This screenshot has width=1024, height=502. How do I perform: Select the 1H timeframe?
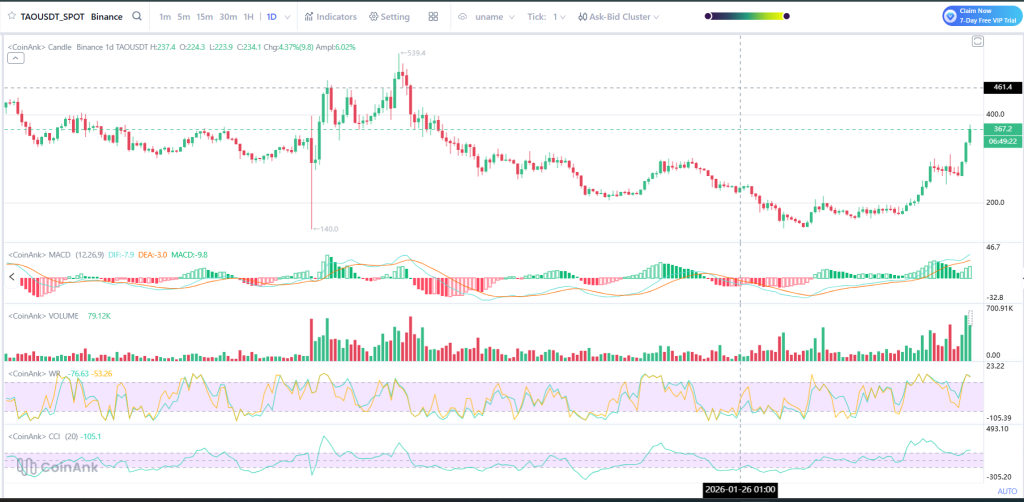248,17
